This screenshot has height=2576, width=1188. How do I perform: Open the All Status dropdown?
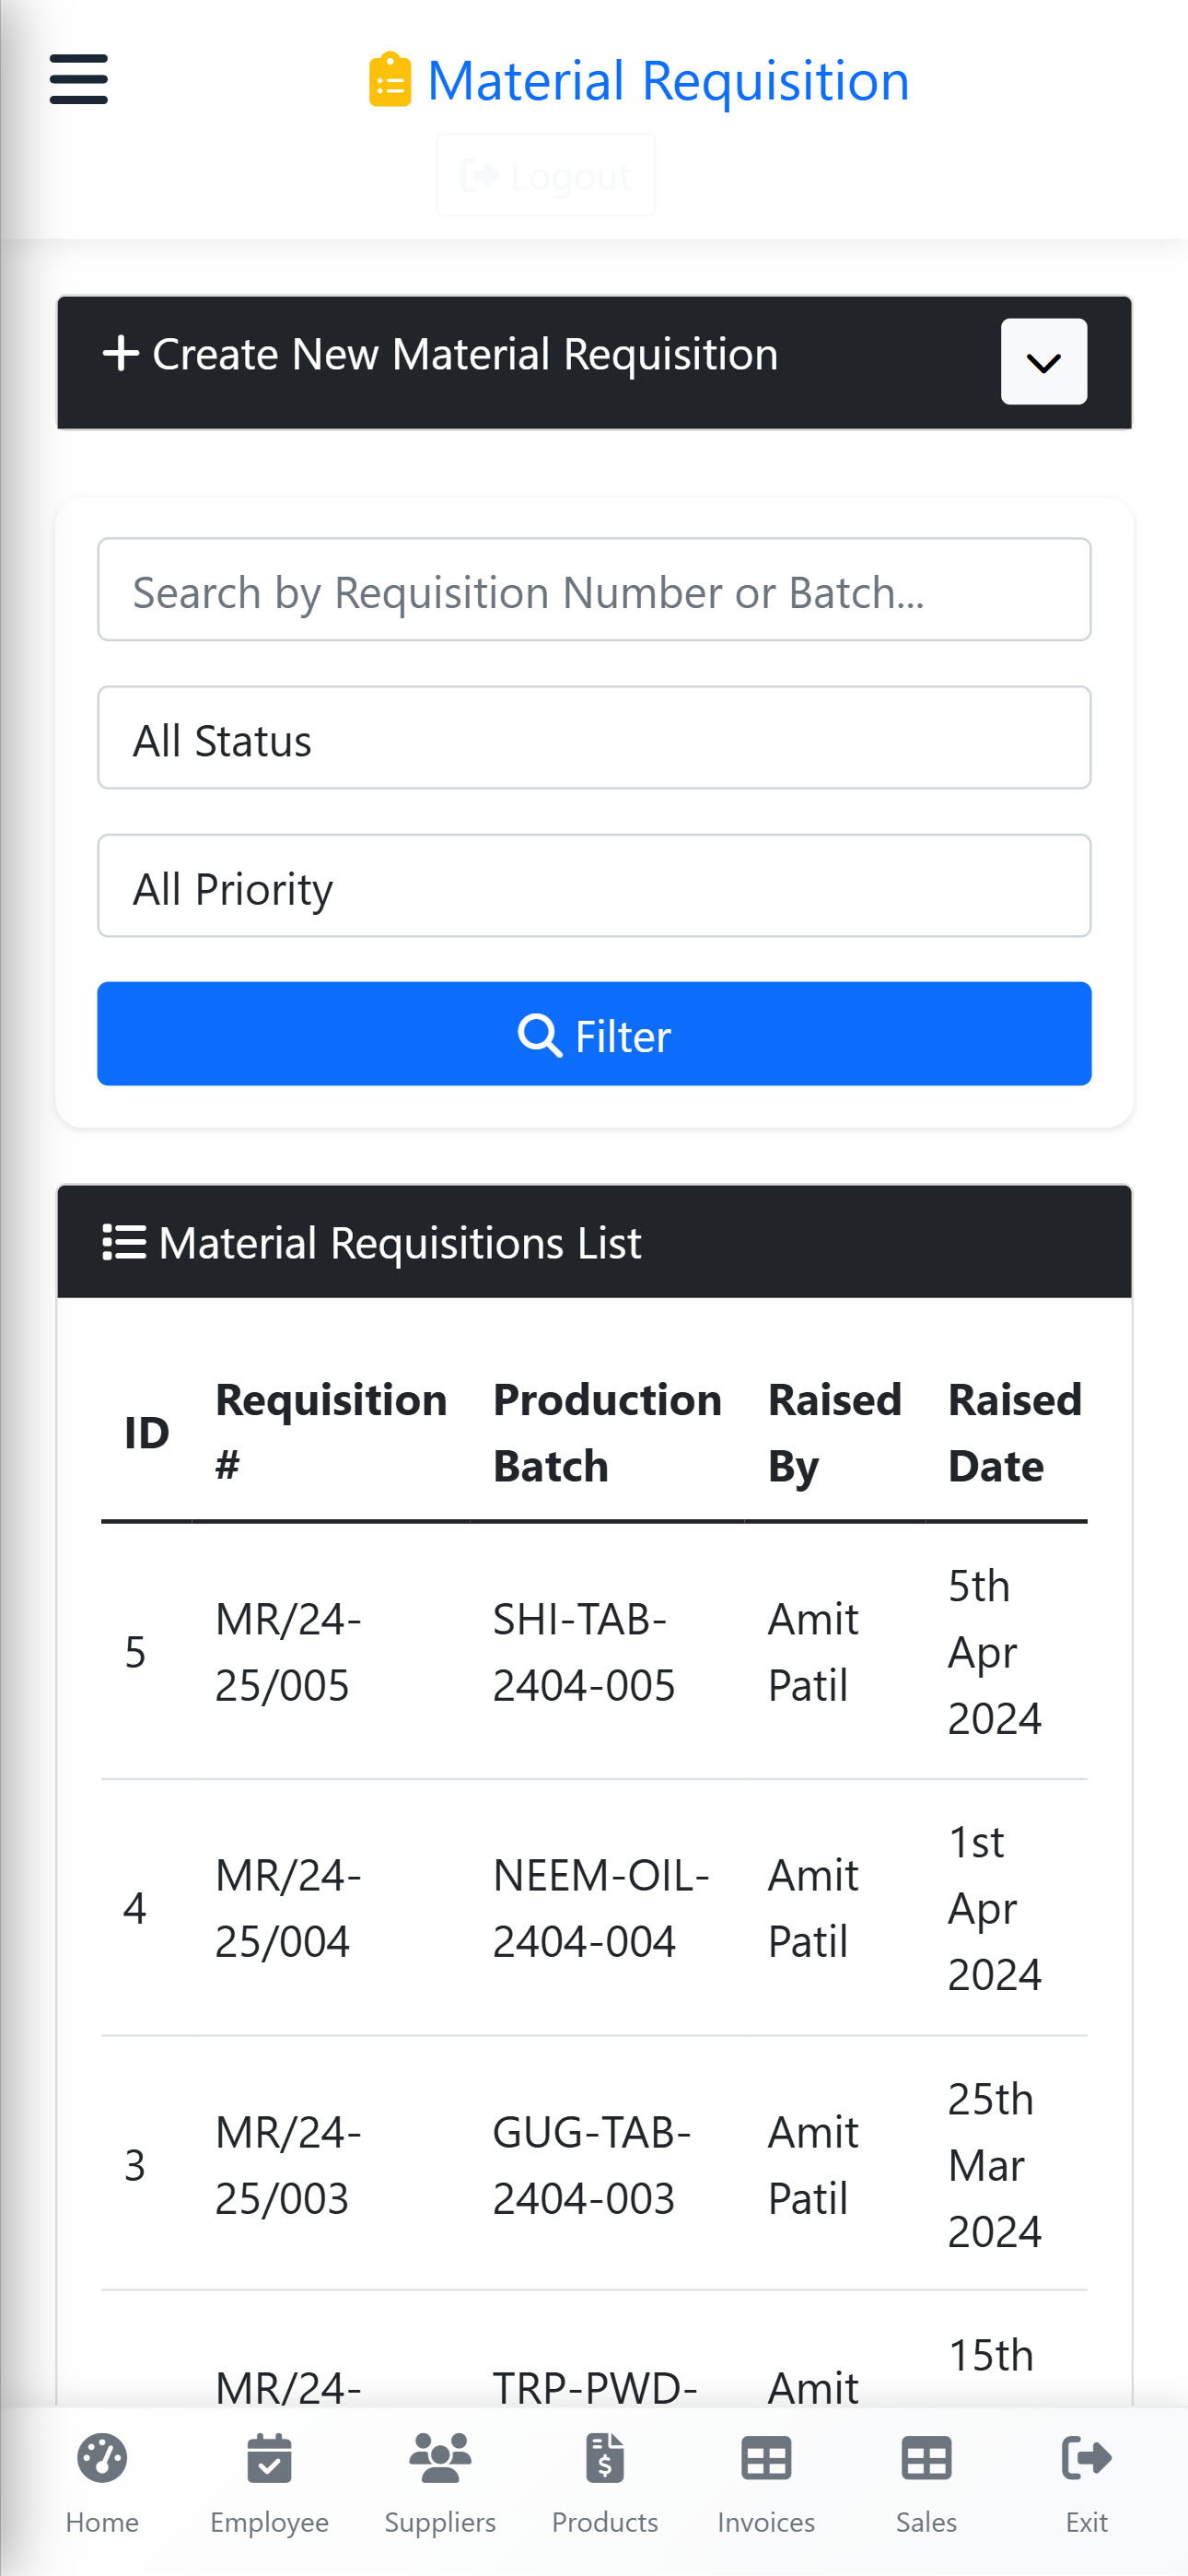click(594, 738)
